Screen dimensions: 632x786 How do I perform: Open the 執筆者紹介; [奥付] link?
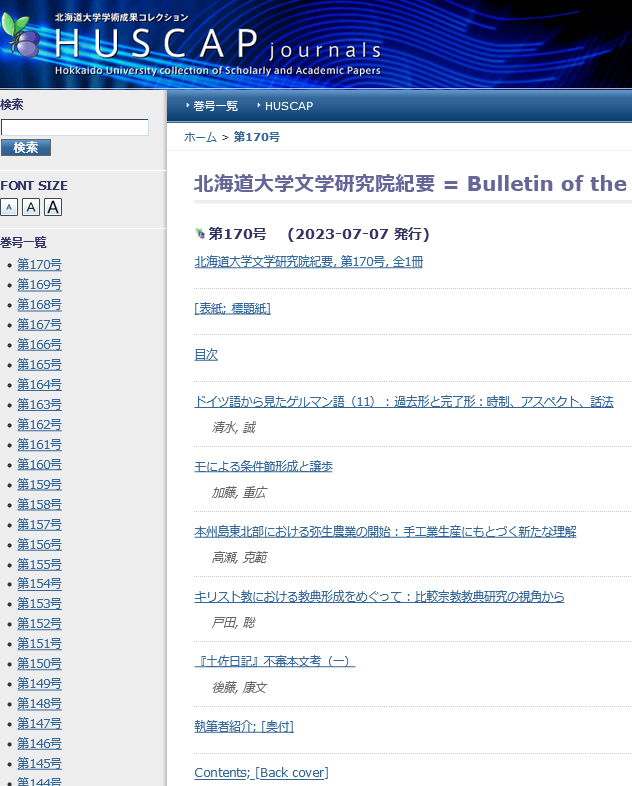tap(244, 726)
